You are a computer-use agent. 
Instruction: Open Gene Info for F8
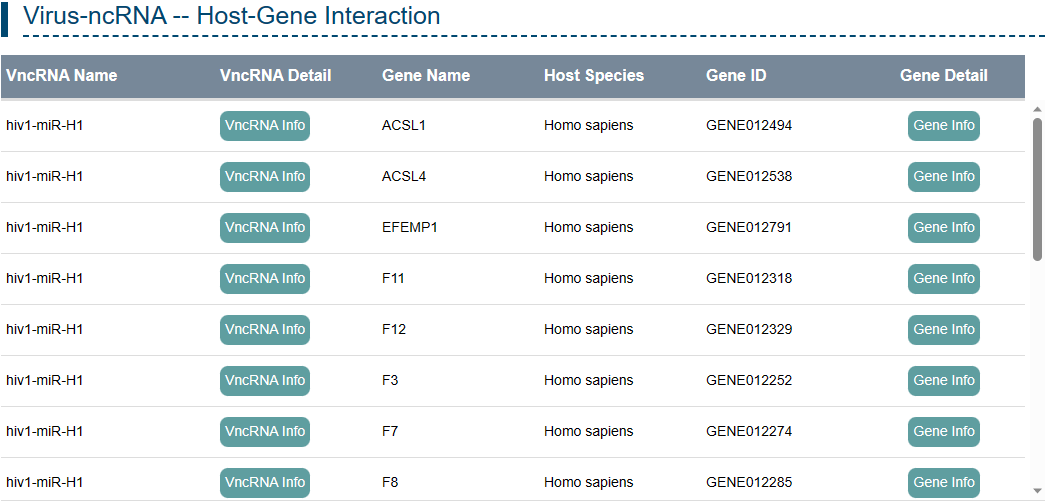(x=943, y=483)
